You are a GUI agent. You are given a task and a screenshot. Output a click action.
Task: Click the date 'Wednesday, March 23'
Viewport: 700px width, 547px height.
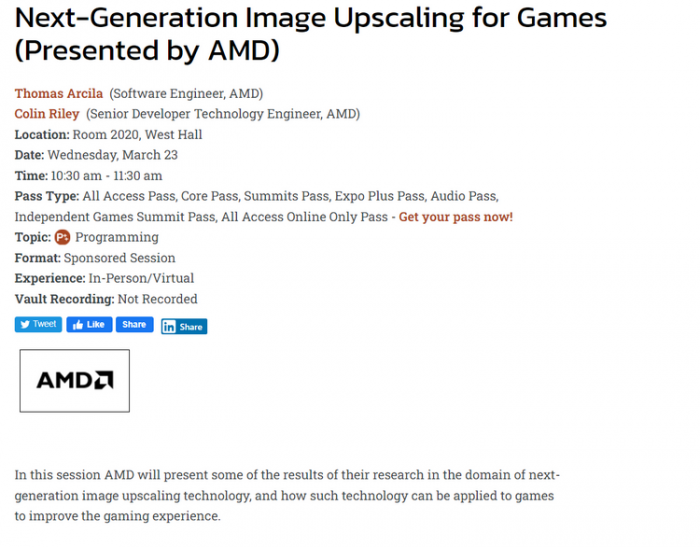pyautogui.click(x=125, y=155)
